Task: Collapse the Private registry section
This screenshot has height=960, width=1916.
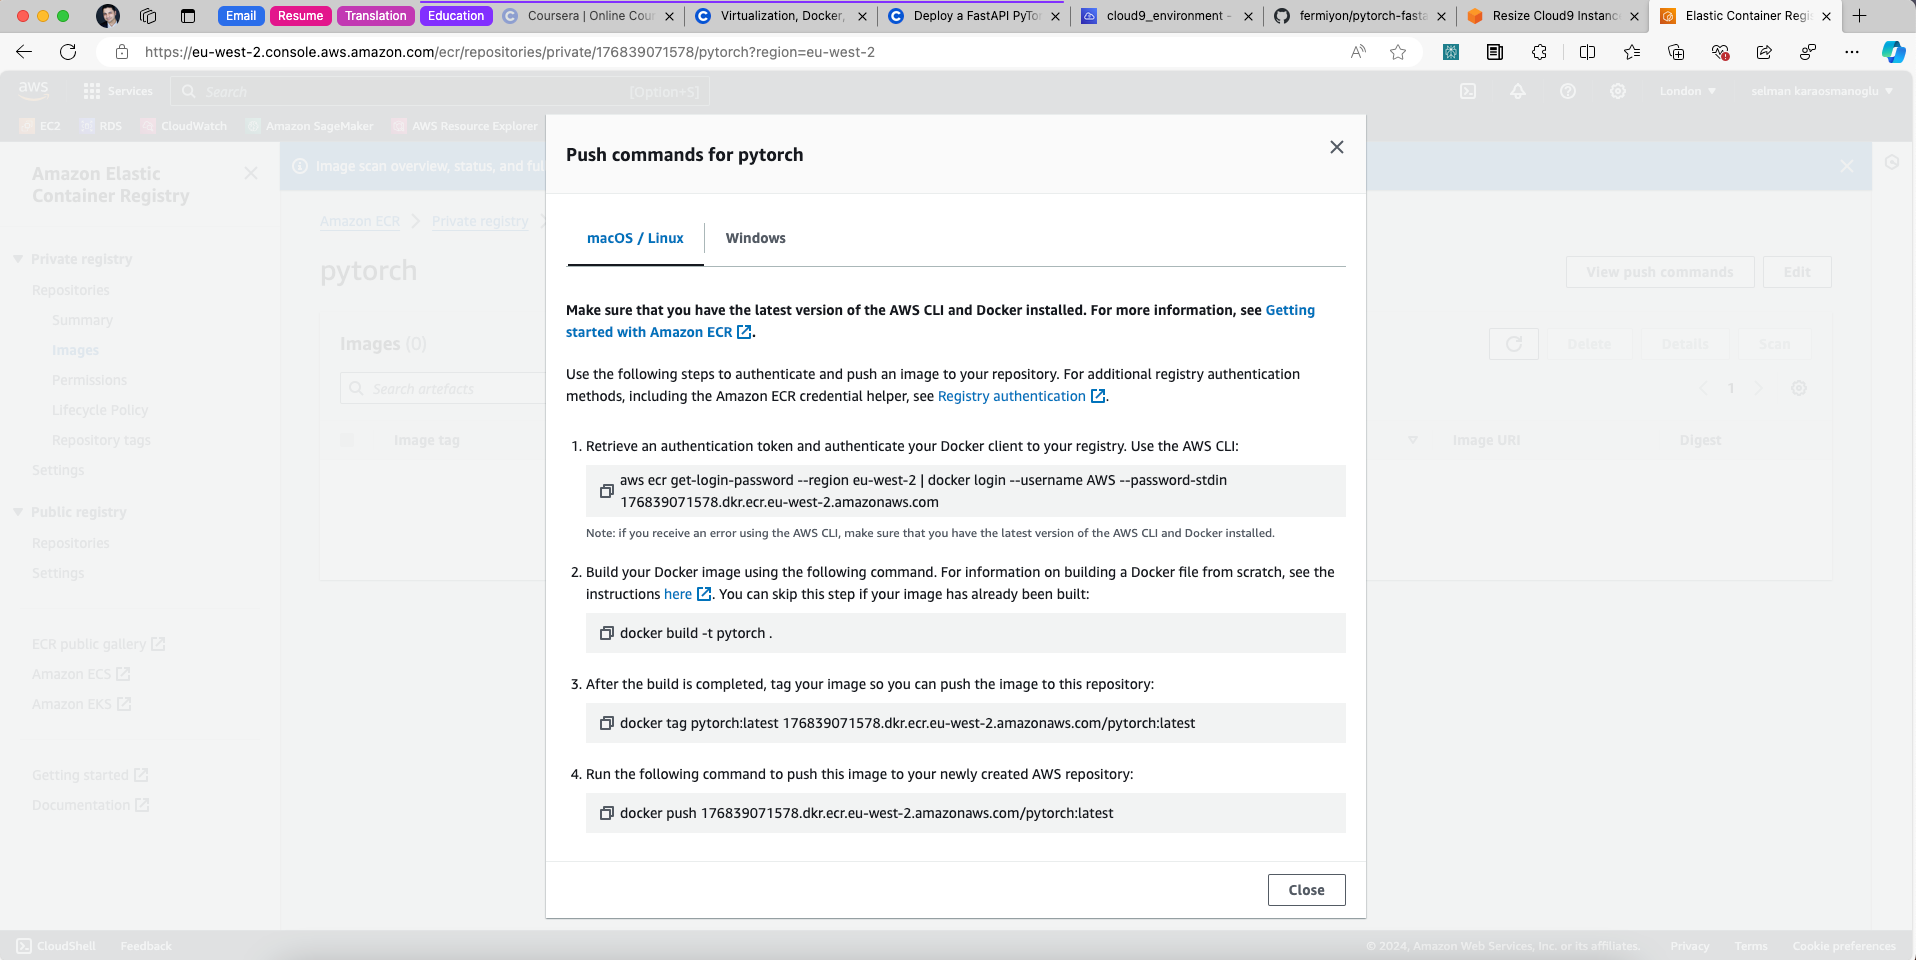Action: click(18, 259)
